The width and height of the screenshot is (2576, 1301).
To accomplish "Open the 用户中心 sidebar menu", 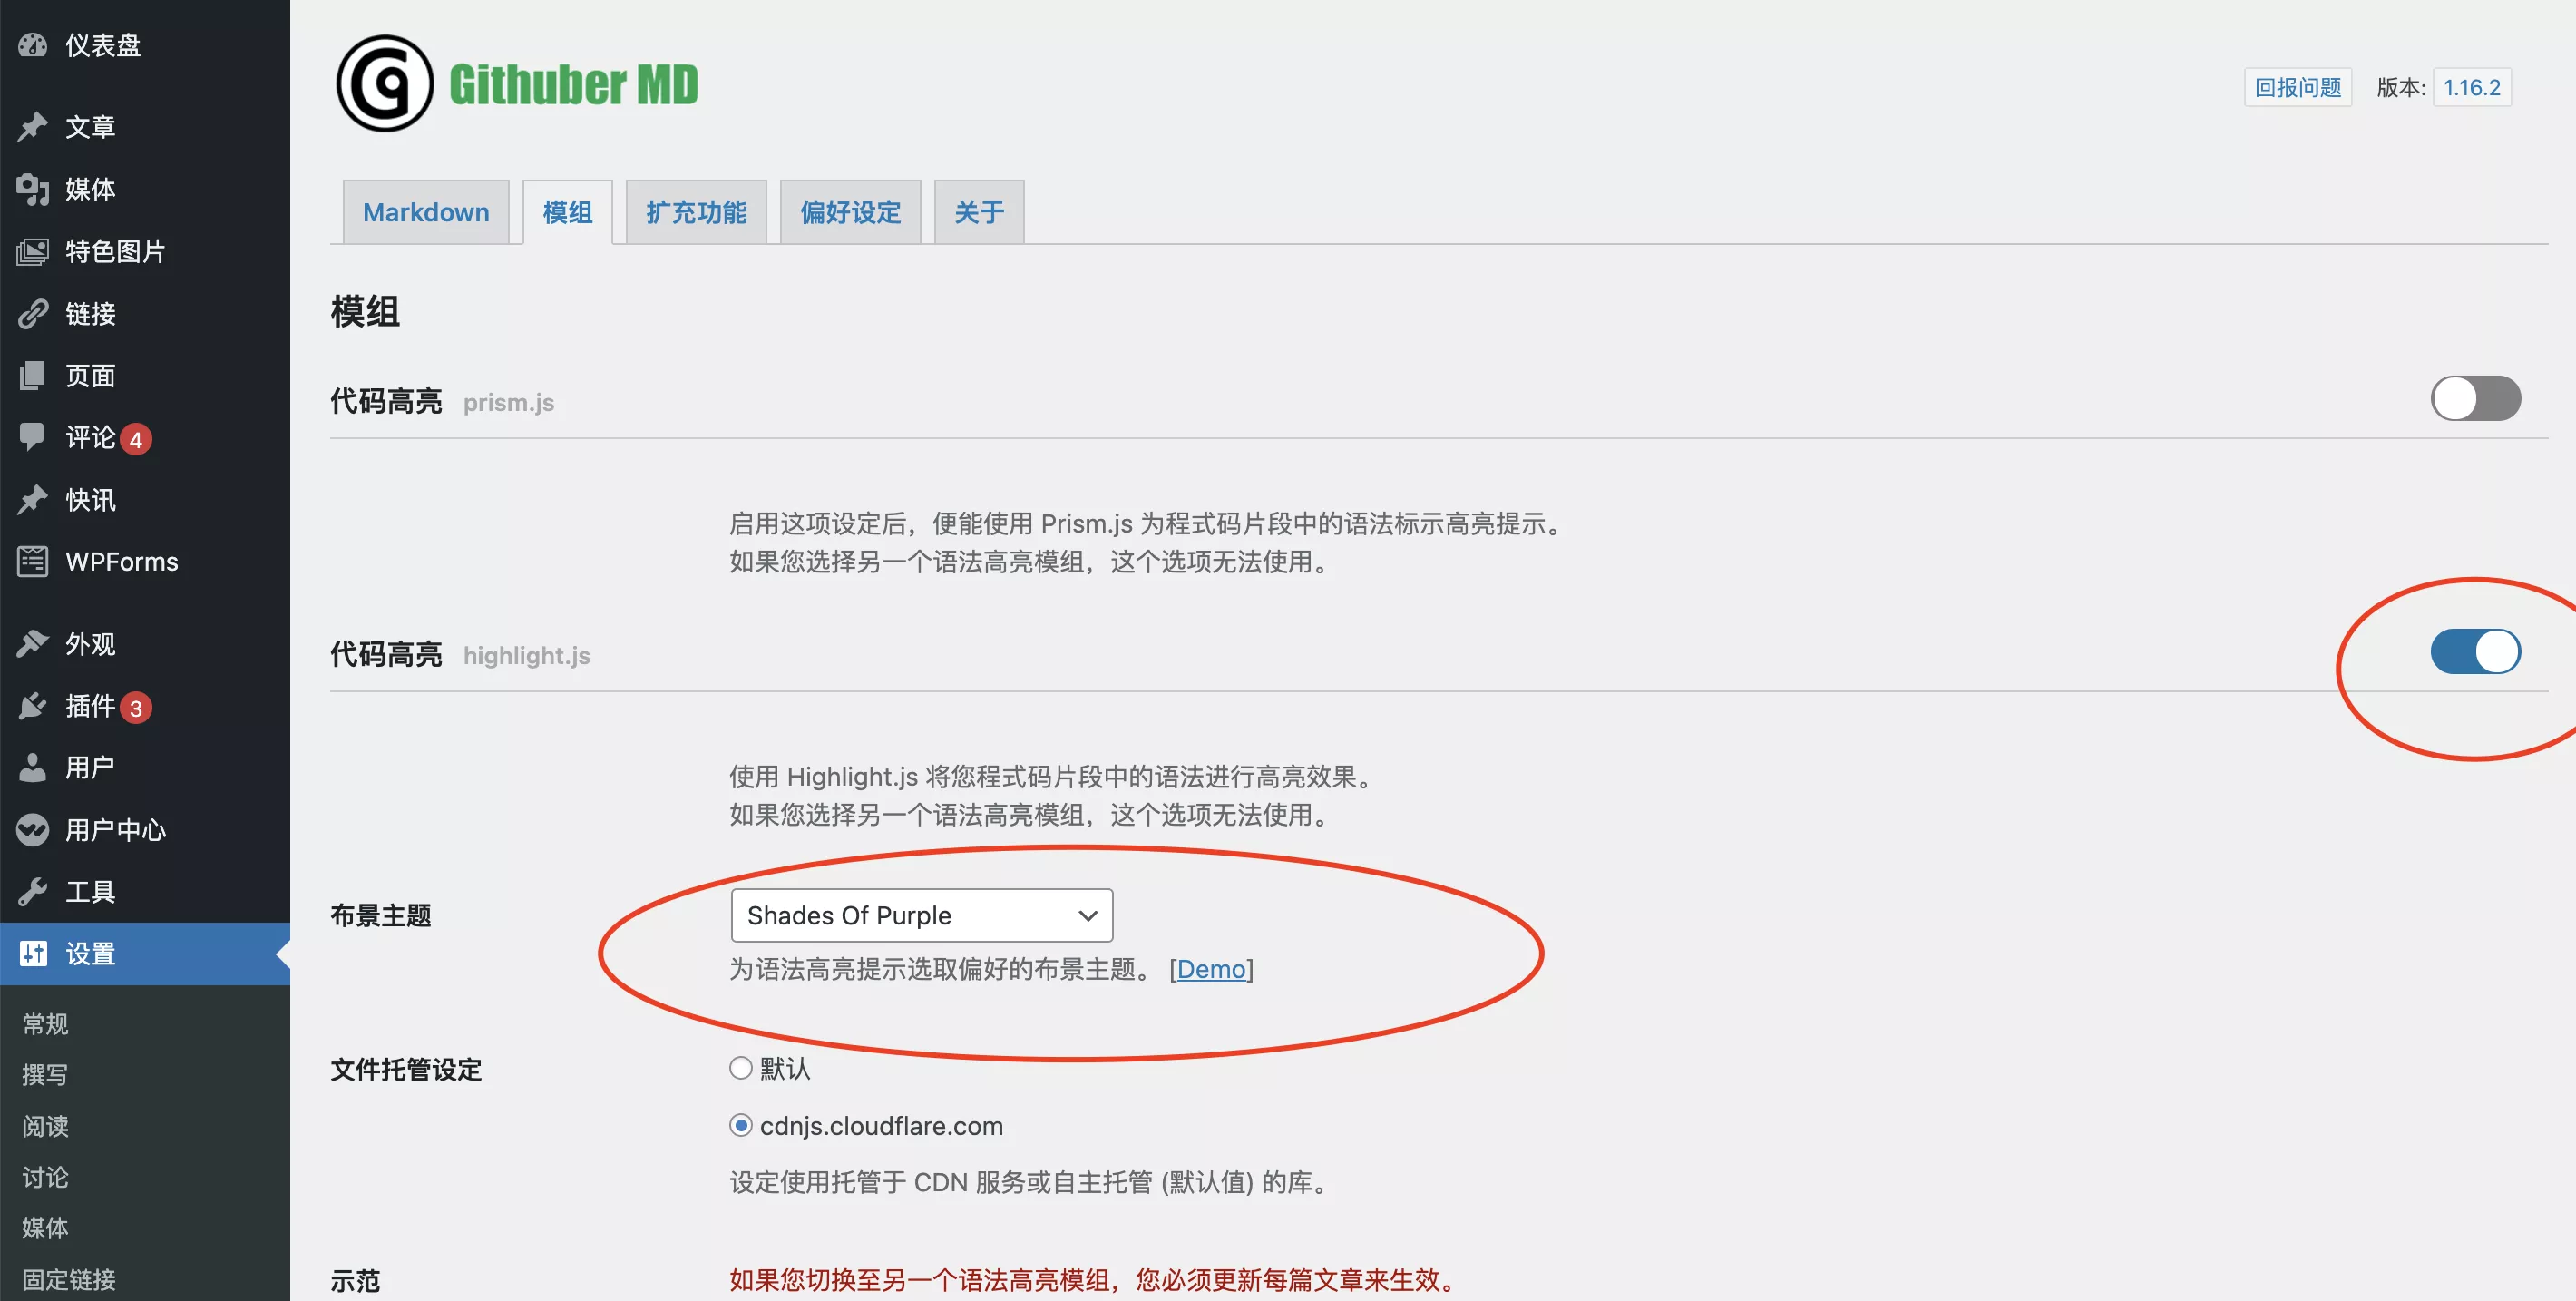I will click(116, 830).
